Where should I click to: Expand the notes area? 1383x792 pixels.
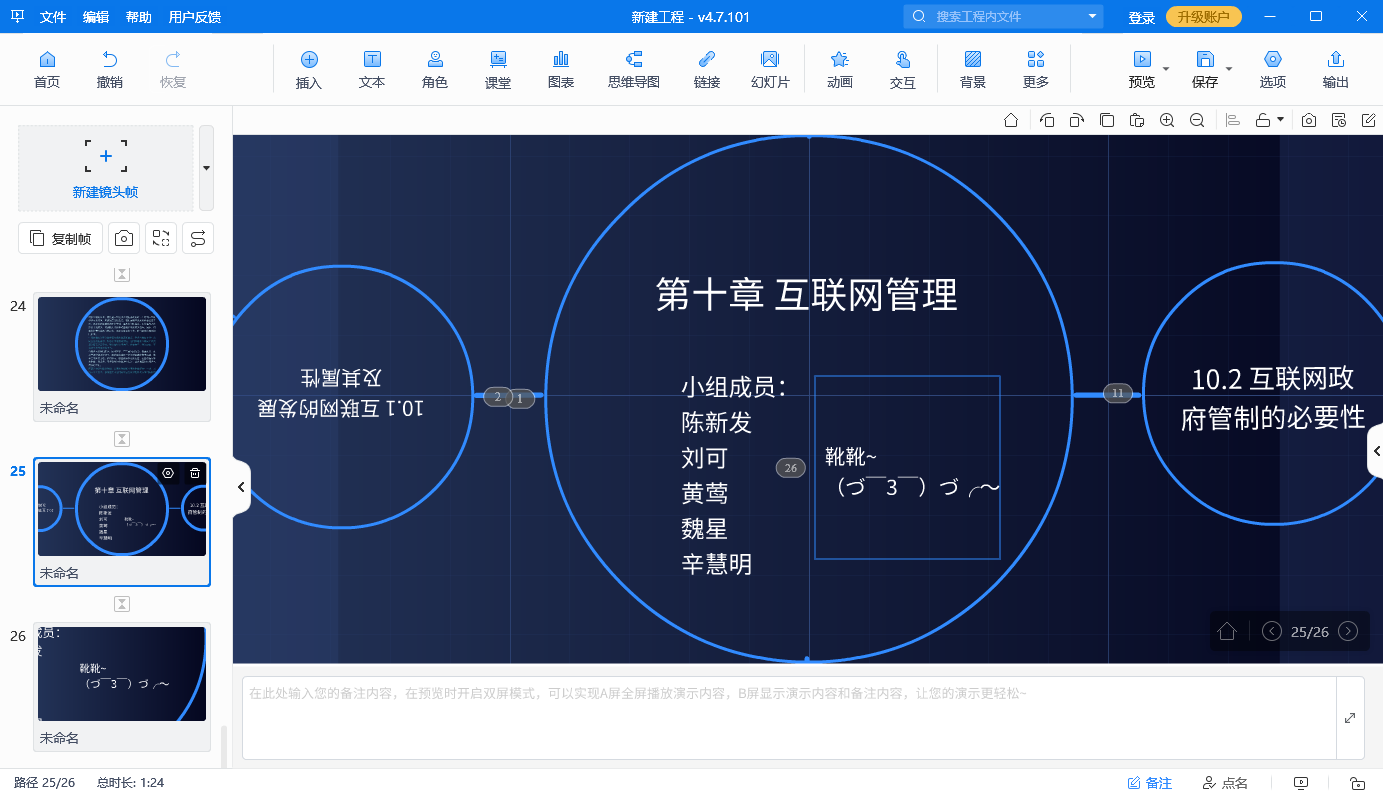(x=1350, y=718)
